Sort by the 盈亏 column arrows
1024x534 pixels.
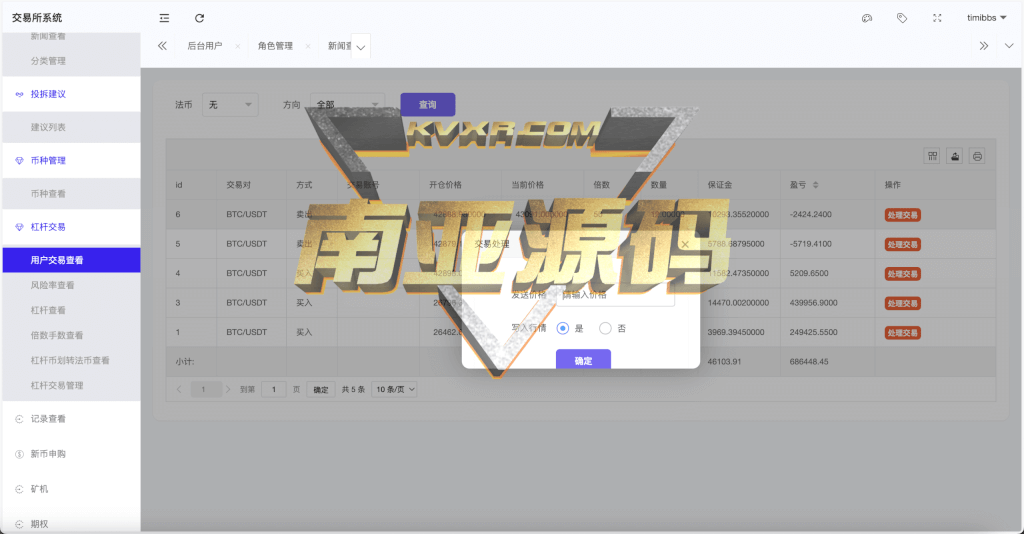pos(815,185)
